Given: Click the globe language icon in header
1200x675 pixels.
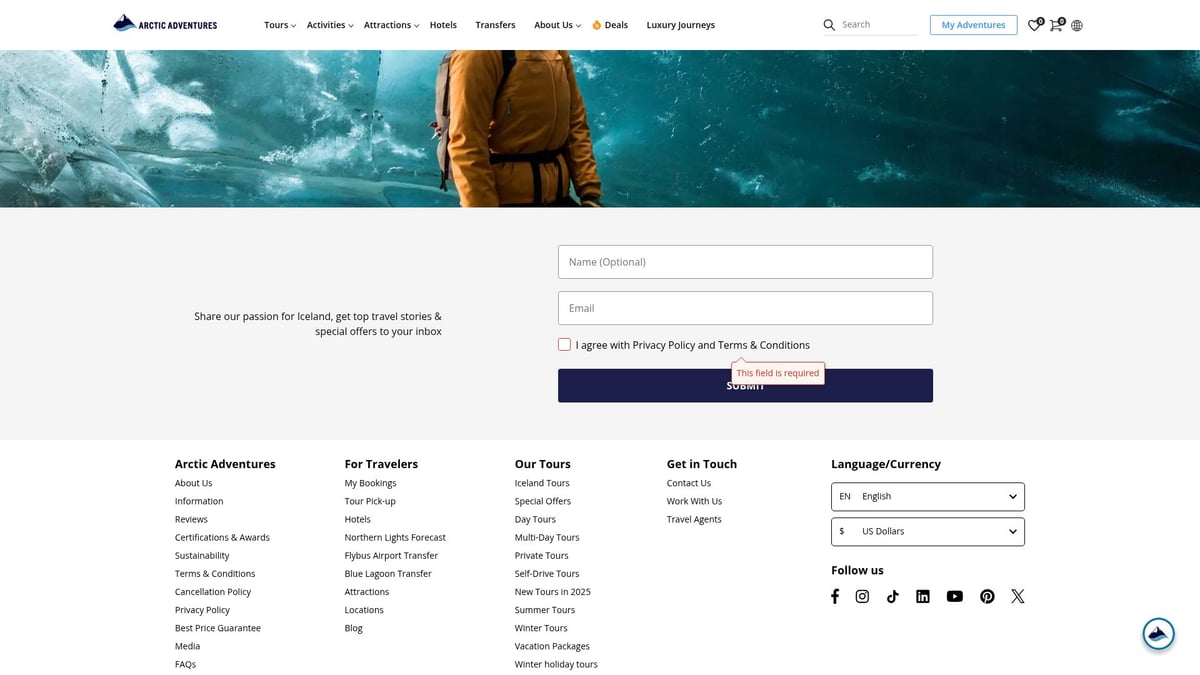Looking at the screenshot, I should coord(1076,25).
